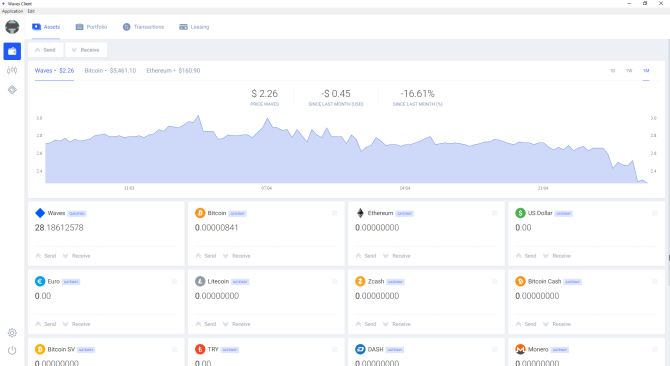Click the Monero asset icon
This screenshot has height=366, width=670.
(x=520, y=349)
